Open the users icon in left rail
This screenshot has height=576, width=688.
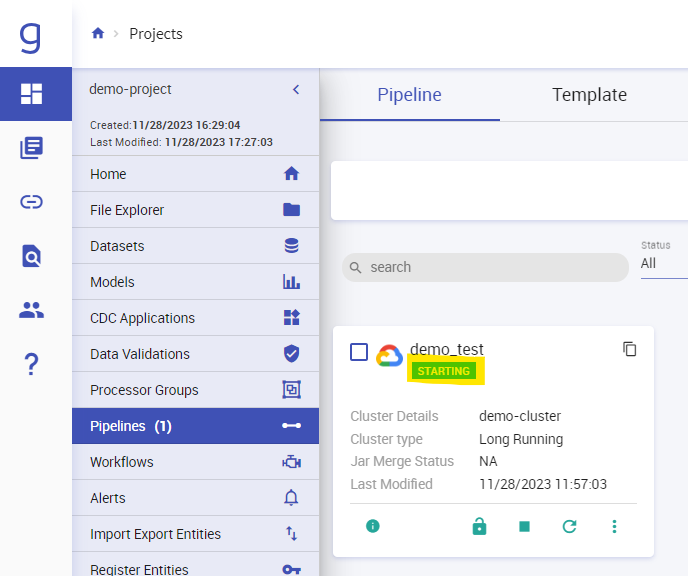click(31, 310)
